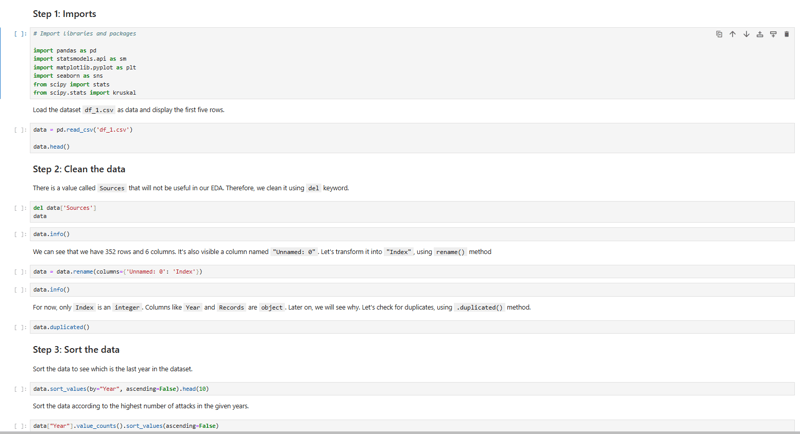Click the 'There is a value called Sources' paragraph
This screenshot has height=434, width=800.
[x=191, y=188]
